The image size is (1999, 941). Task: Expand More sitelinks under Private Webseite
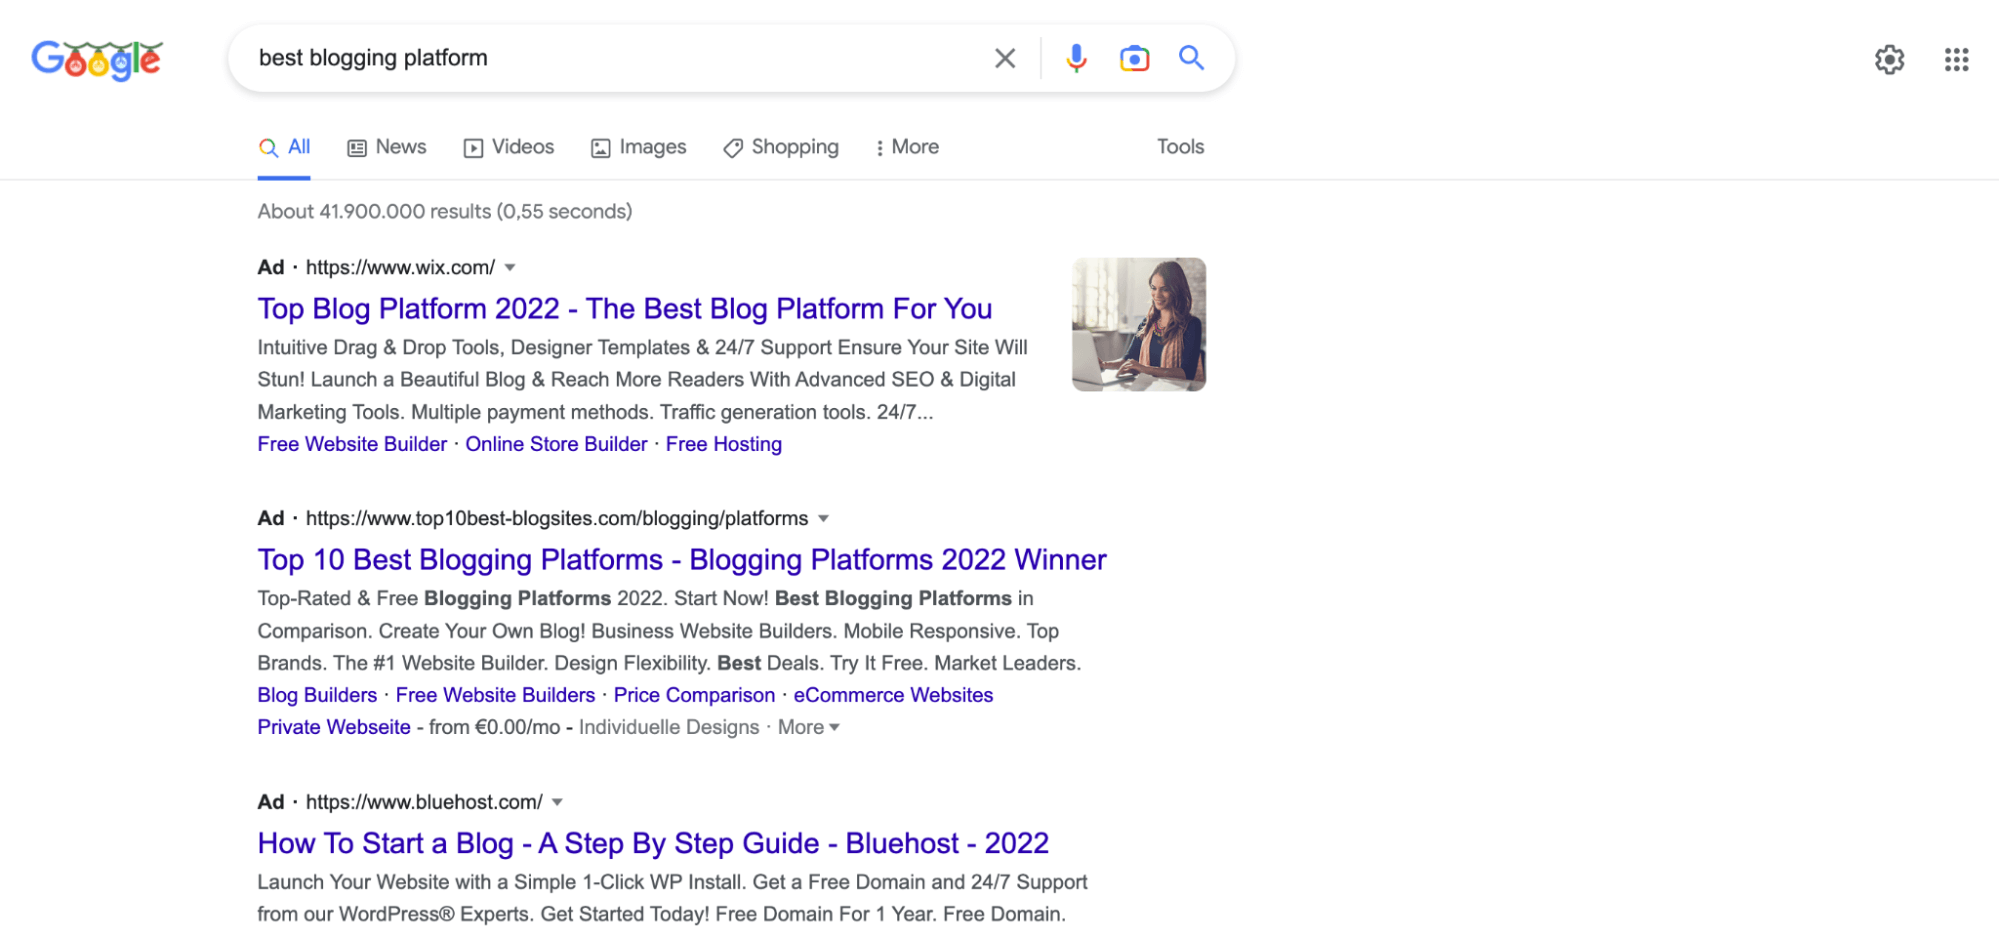coord(809,728)
